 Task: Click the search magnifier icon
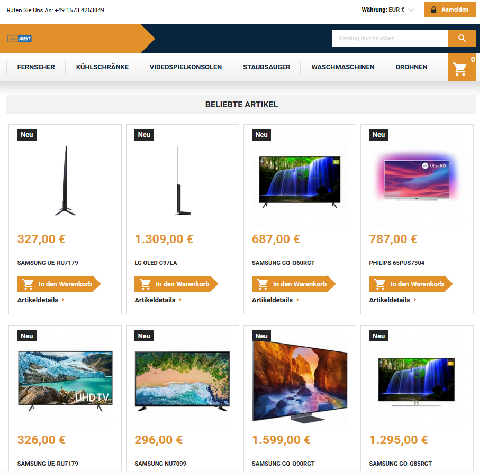pyautogui.click(x=462, y=38)
